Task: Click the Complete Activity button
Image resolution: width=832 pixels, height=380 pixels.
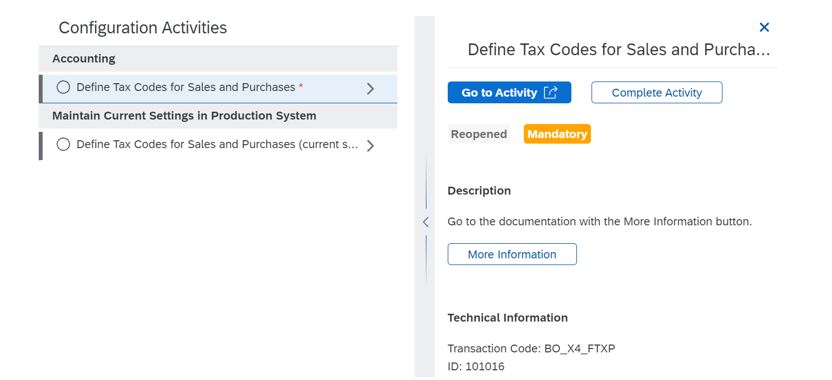Action: point(657,92)
